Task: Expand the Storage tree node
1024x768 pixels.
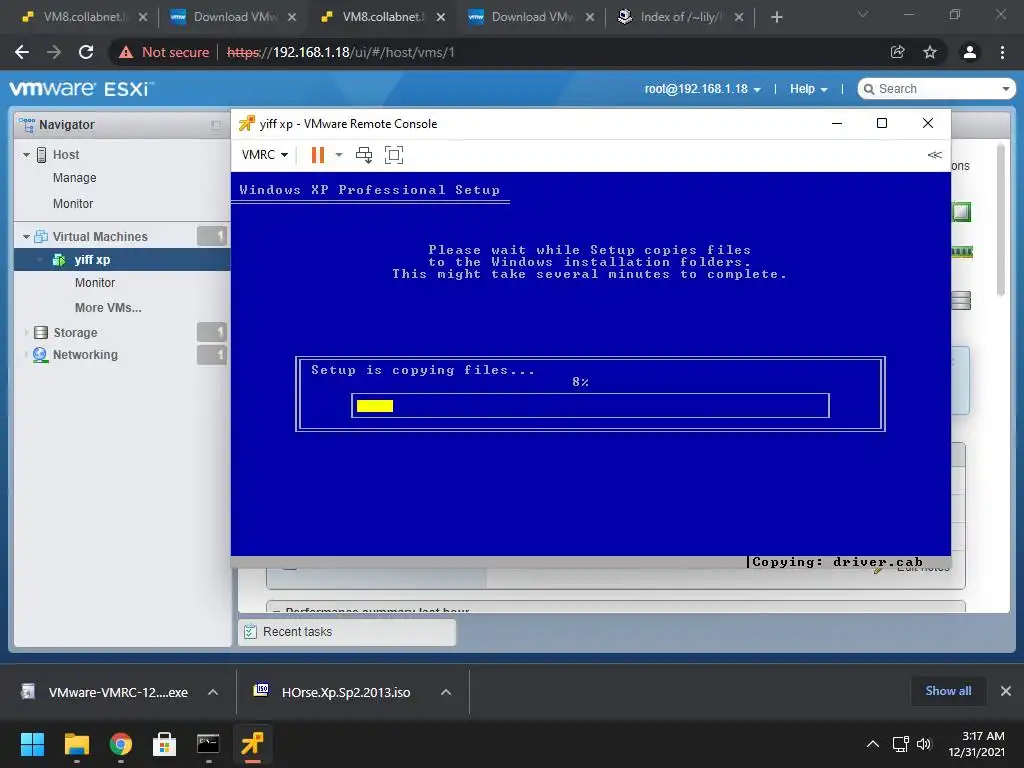Action: 26,332
